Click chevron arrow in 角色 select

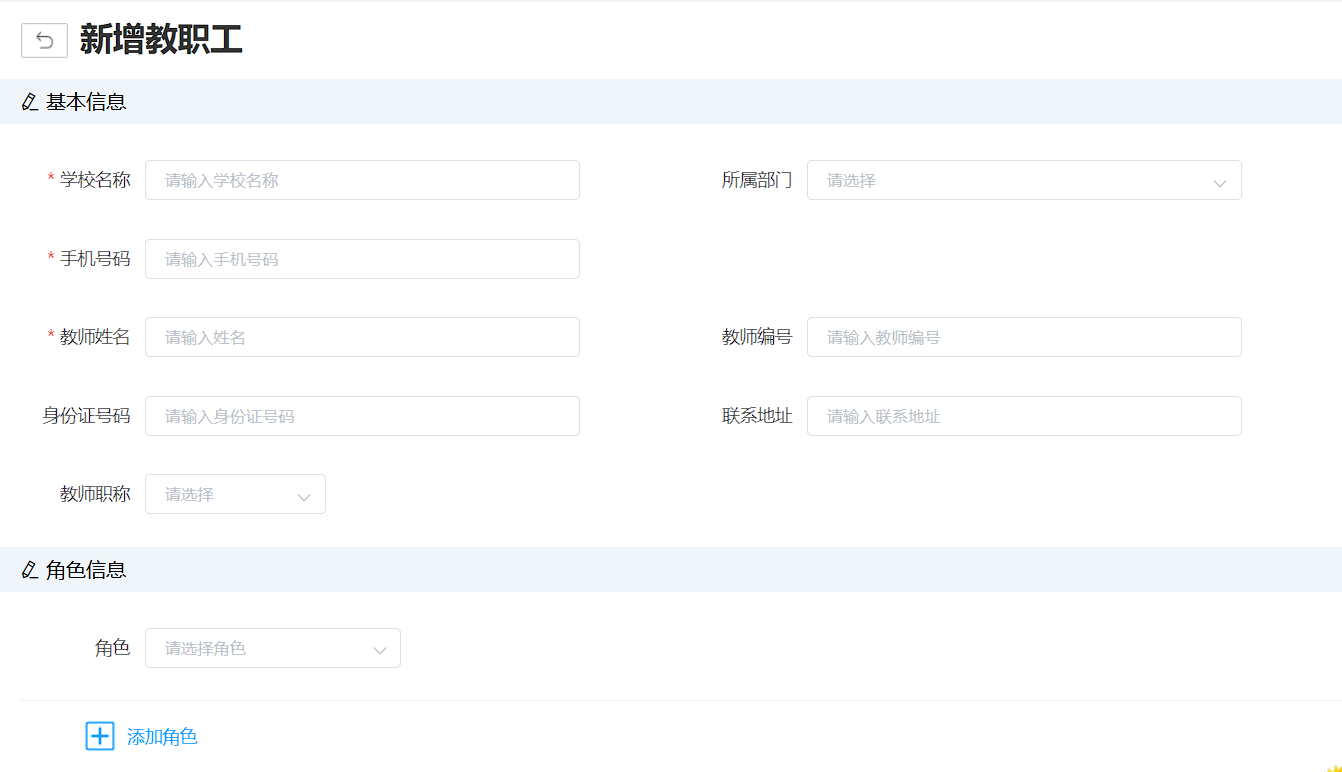tap(380, 650)
